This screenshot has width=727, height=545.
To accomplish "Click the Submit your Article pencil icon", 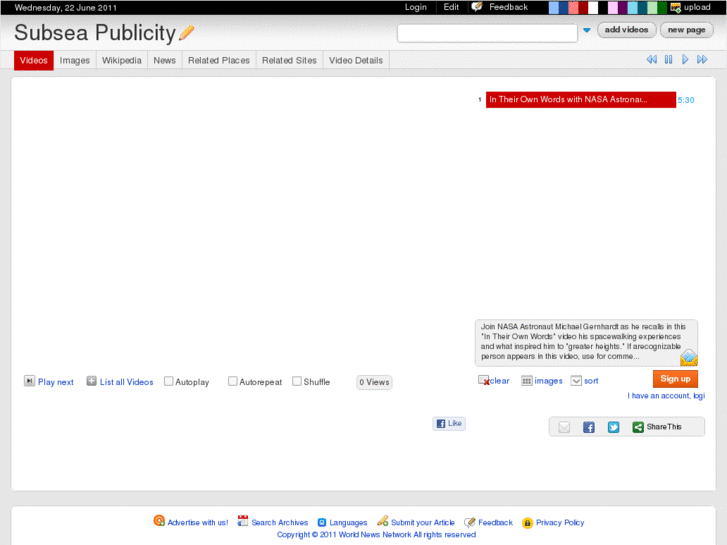I will click(383, 521).
